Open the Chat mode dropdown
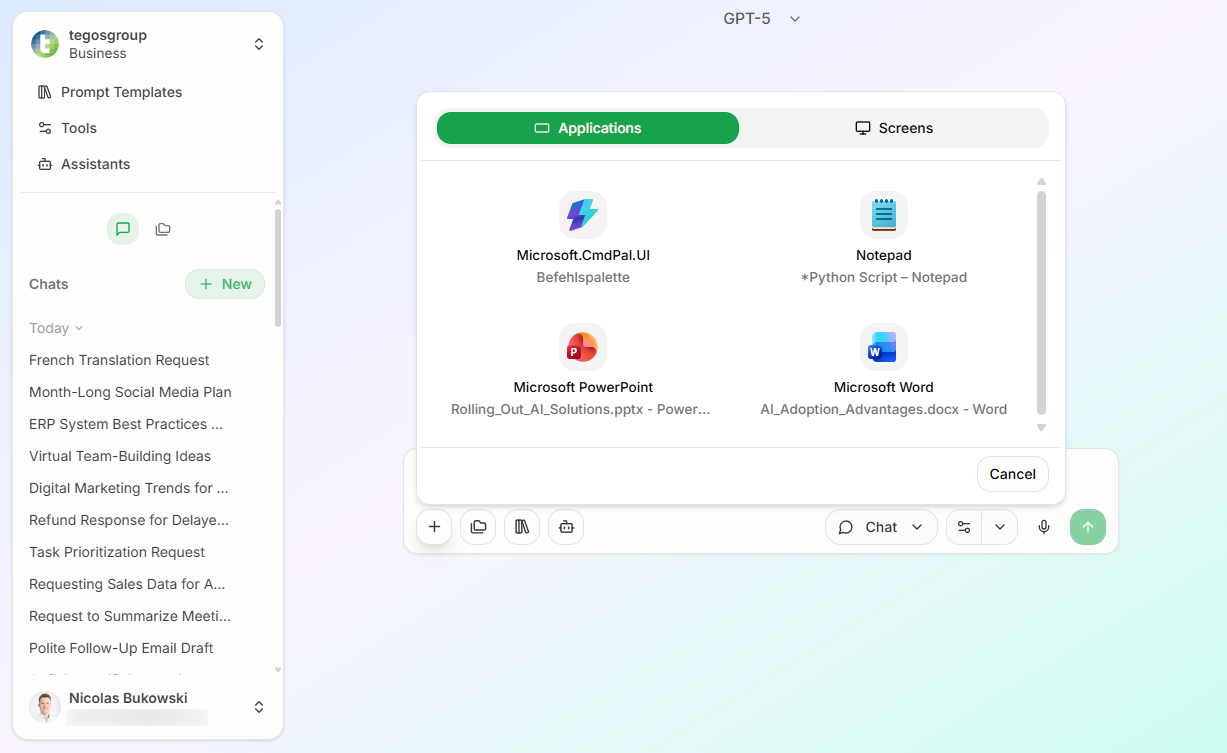This screenshot has height=753, width=1227. pyautogui.click(x=881, y=527)
